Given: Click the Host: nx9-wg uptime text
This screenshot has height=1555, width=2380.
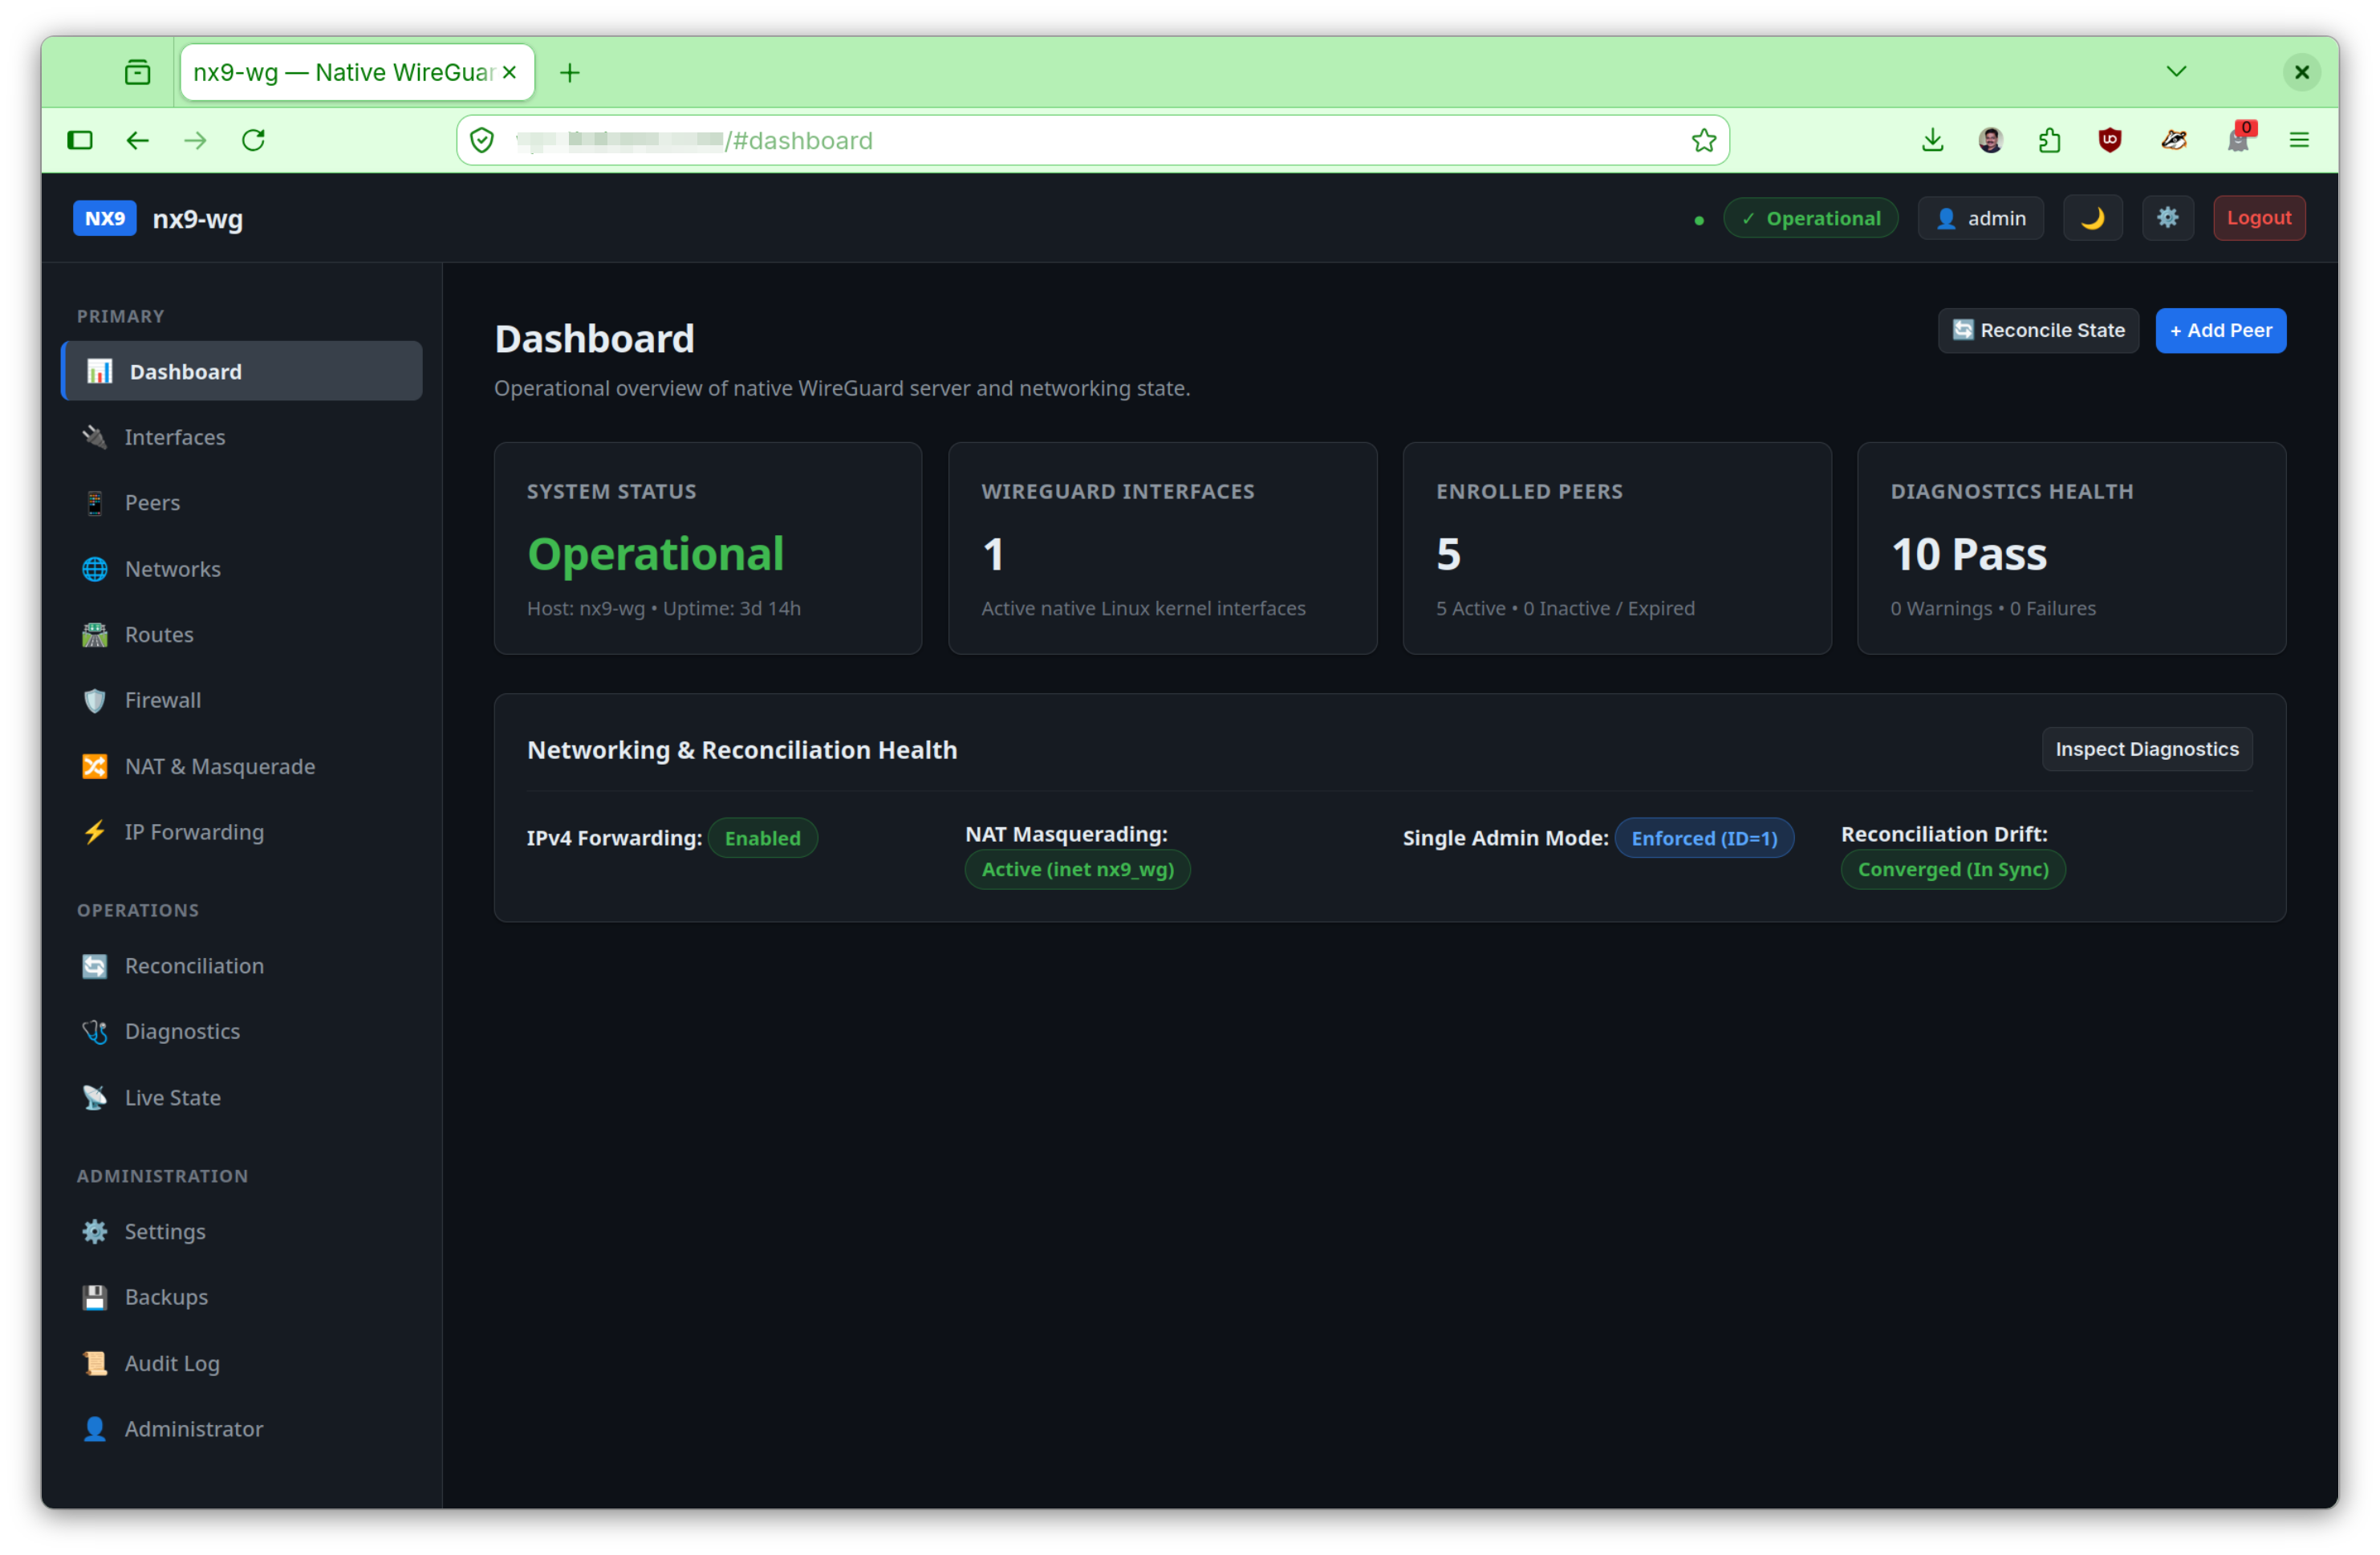Looking at the screenshot, I should [x=664, y=608].
